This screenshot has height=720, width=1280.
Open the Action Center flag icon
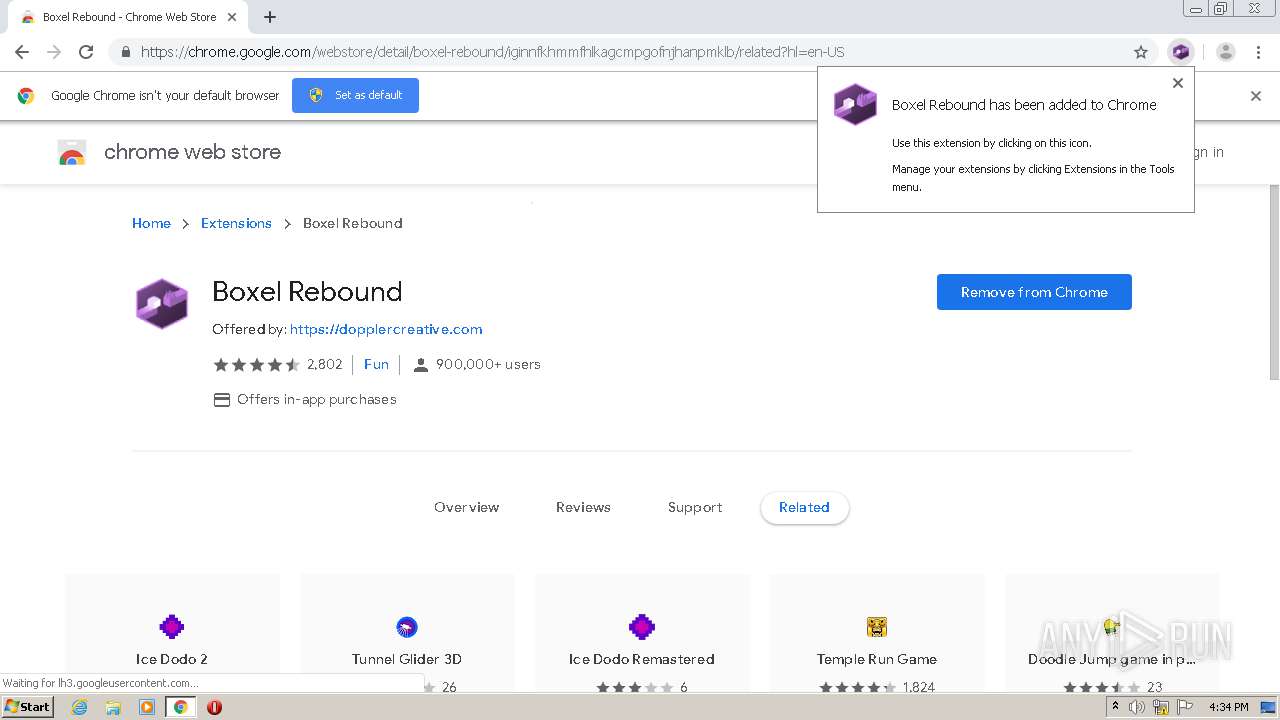click(1184, 707)
